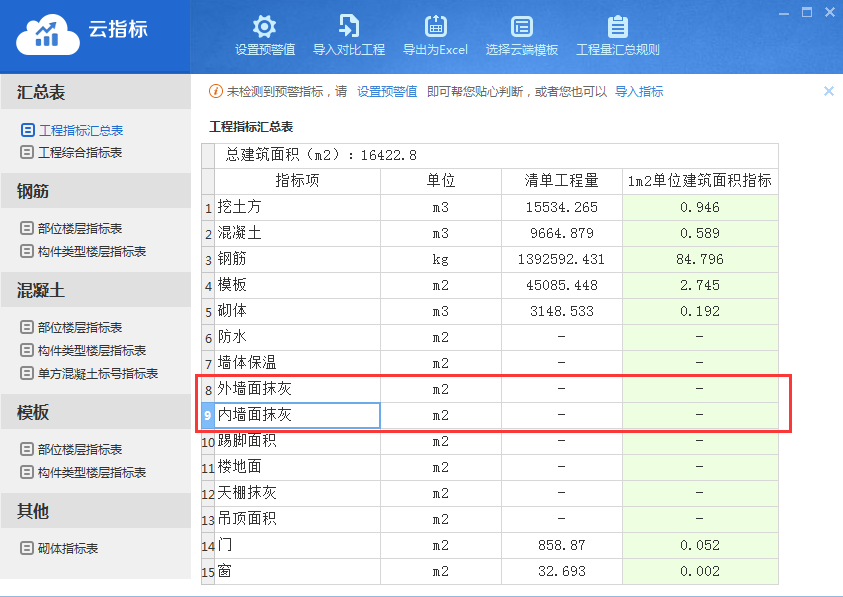The height and width of the screenshot is (597, 843).
Task: Click the 单位 column header
Action: [441, 181]
